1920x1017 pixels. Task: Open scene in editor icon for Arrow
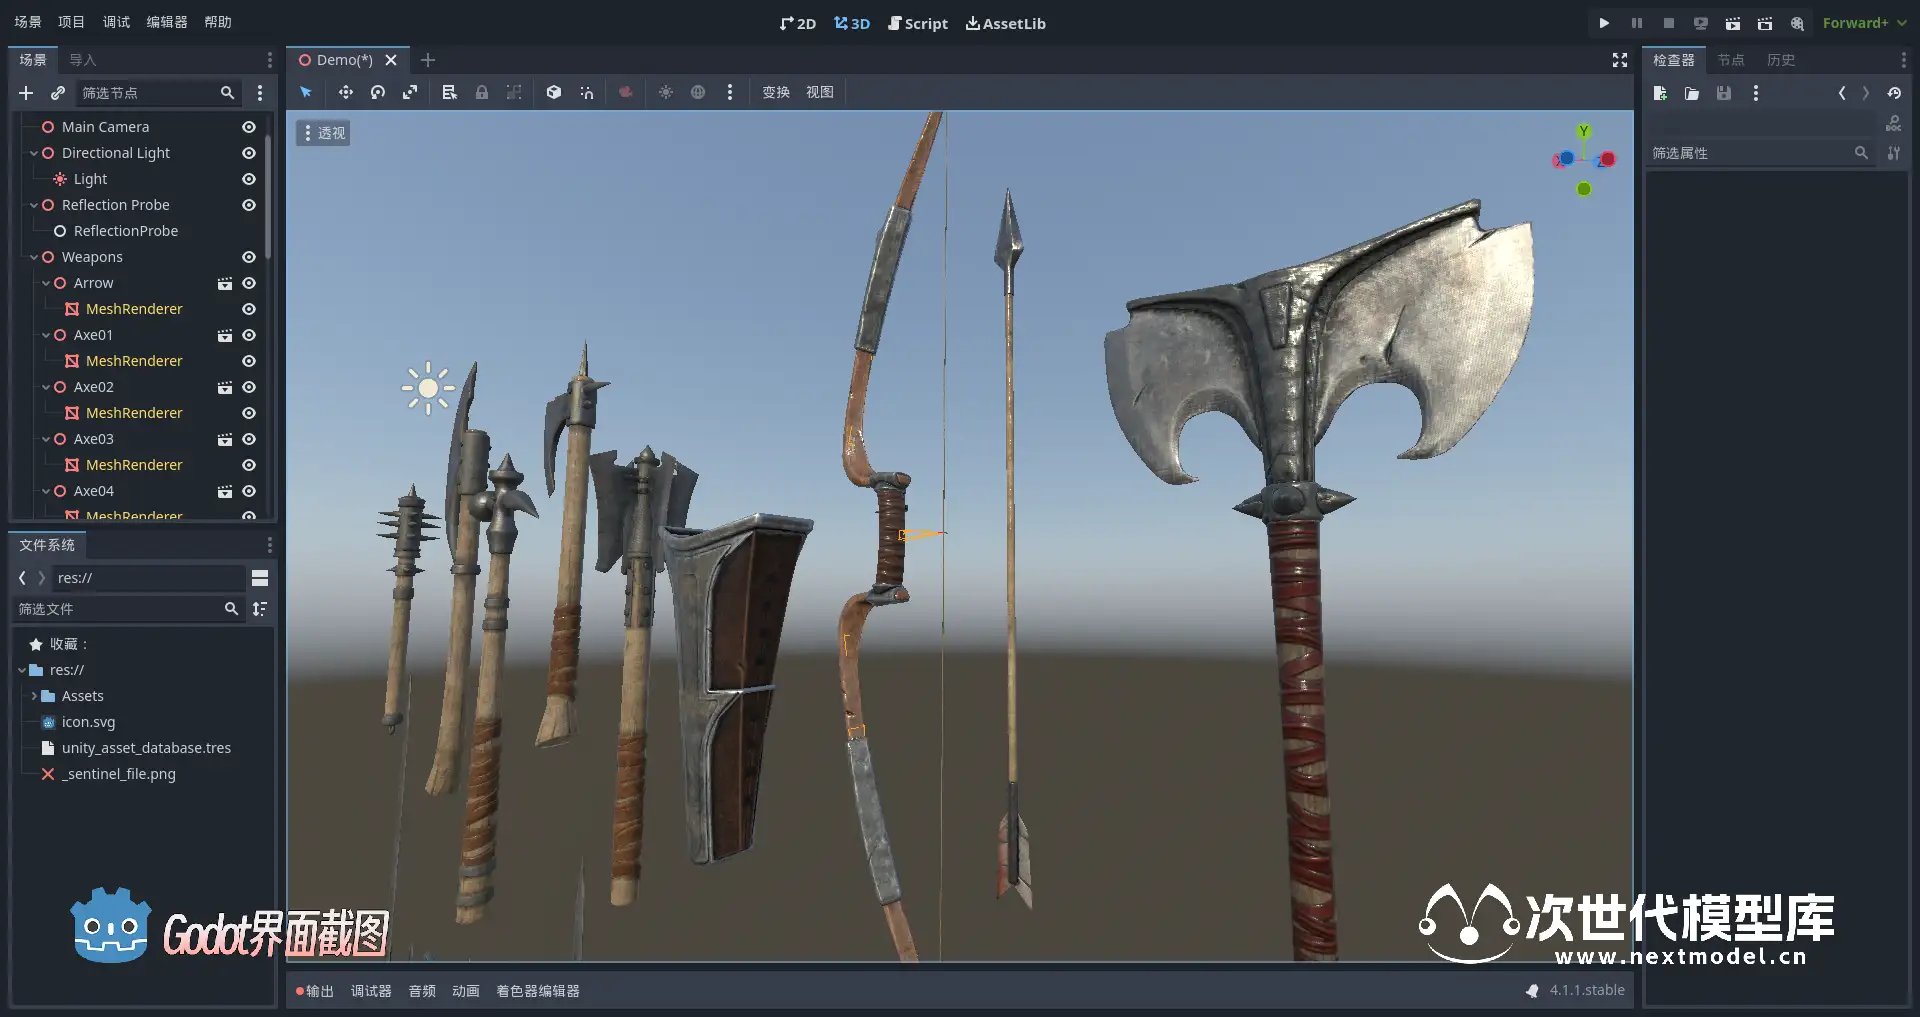225,283
